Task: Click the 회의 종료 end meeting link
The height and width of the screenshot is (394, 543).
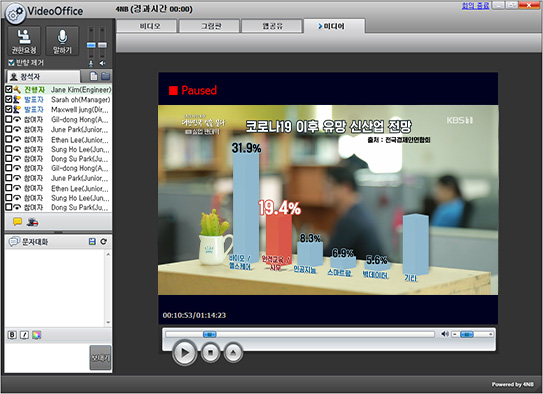Action: coord(475,6)
